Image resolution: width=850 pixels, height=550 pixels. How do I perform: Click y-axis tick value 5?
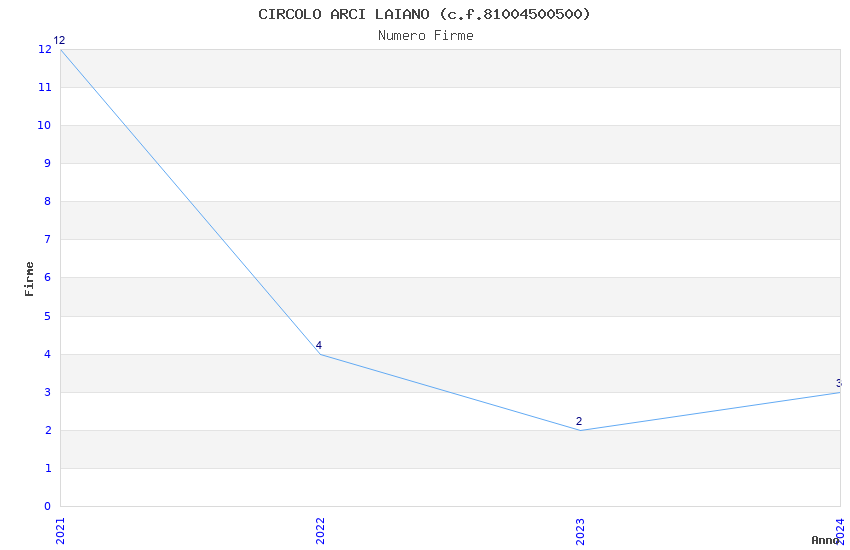[x=48, y=316]
